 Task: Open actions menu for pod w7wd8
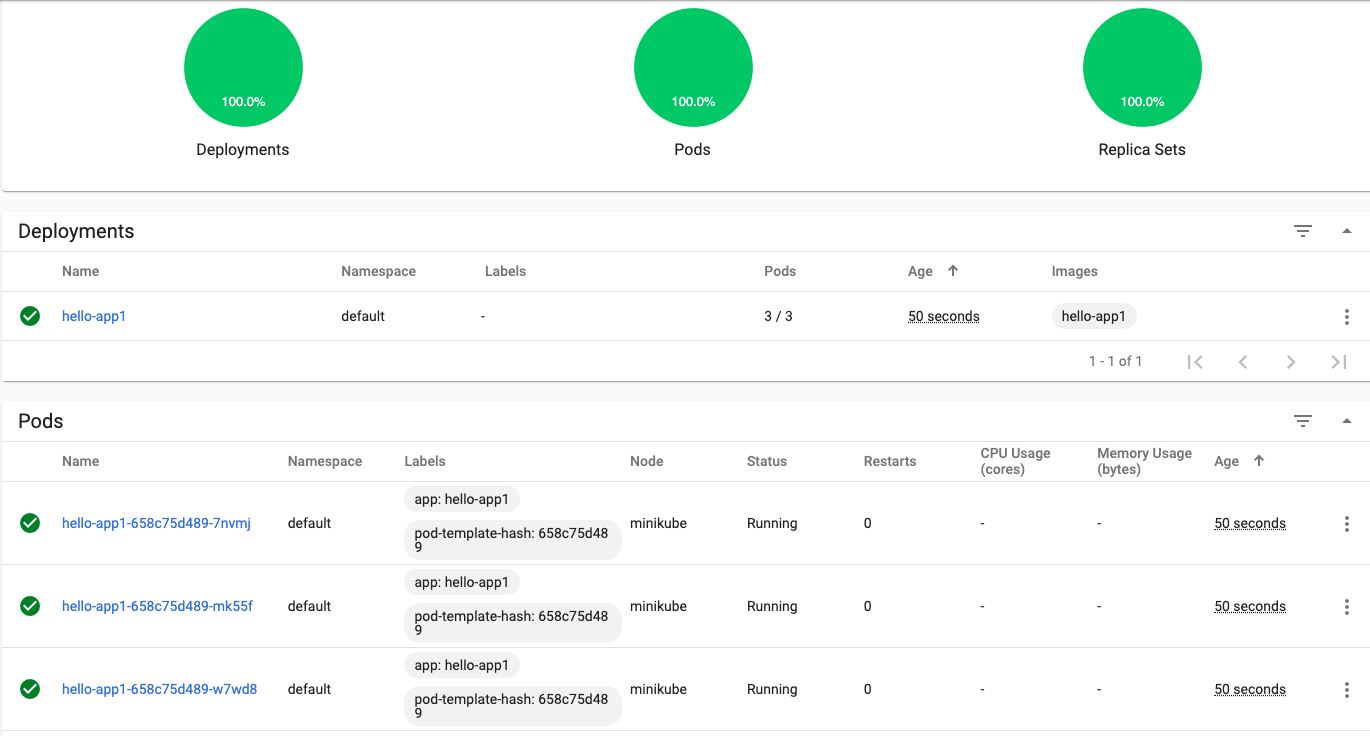click(x=1346, y=690)
